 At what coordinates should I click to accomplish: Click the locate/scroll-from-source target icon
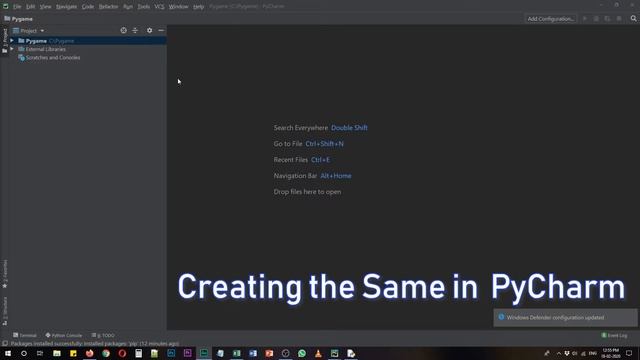(123, 30)
